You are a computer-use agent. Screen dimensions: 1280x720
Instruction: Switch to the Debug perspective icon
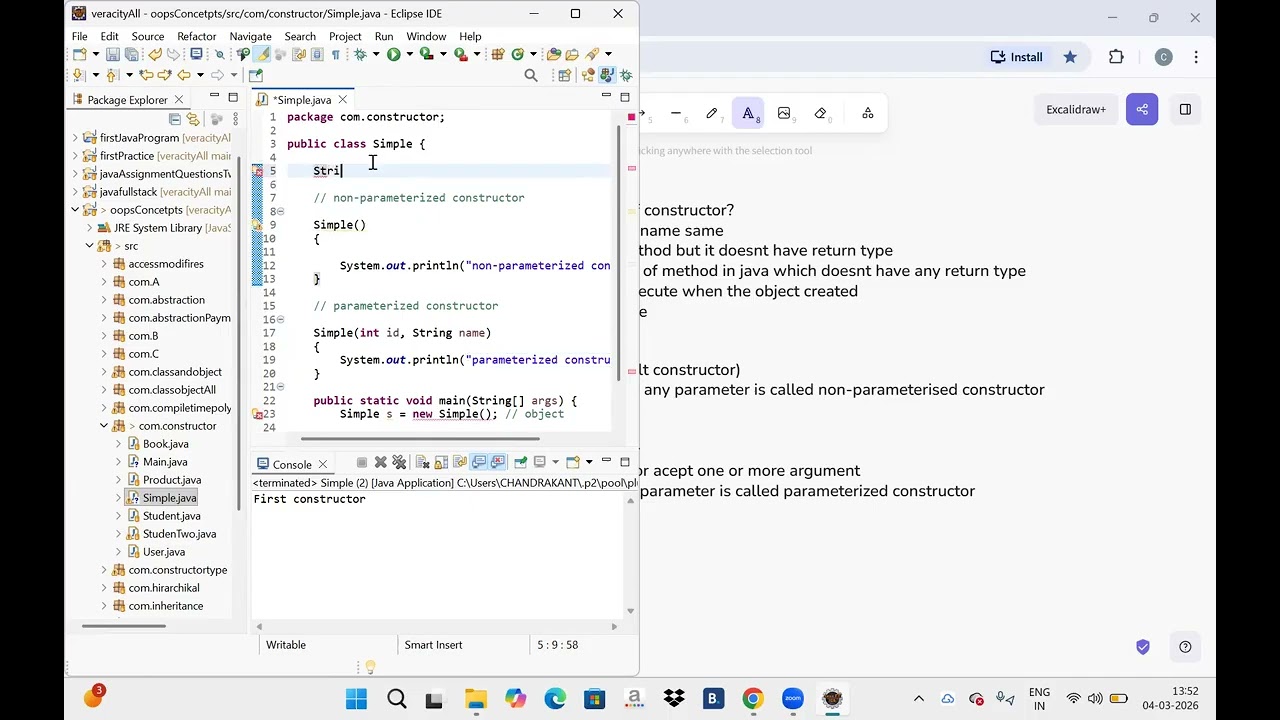pos(626,75)
